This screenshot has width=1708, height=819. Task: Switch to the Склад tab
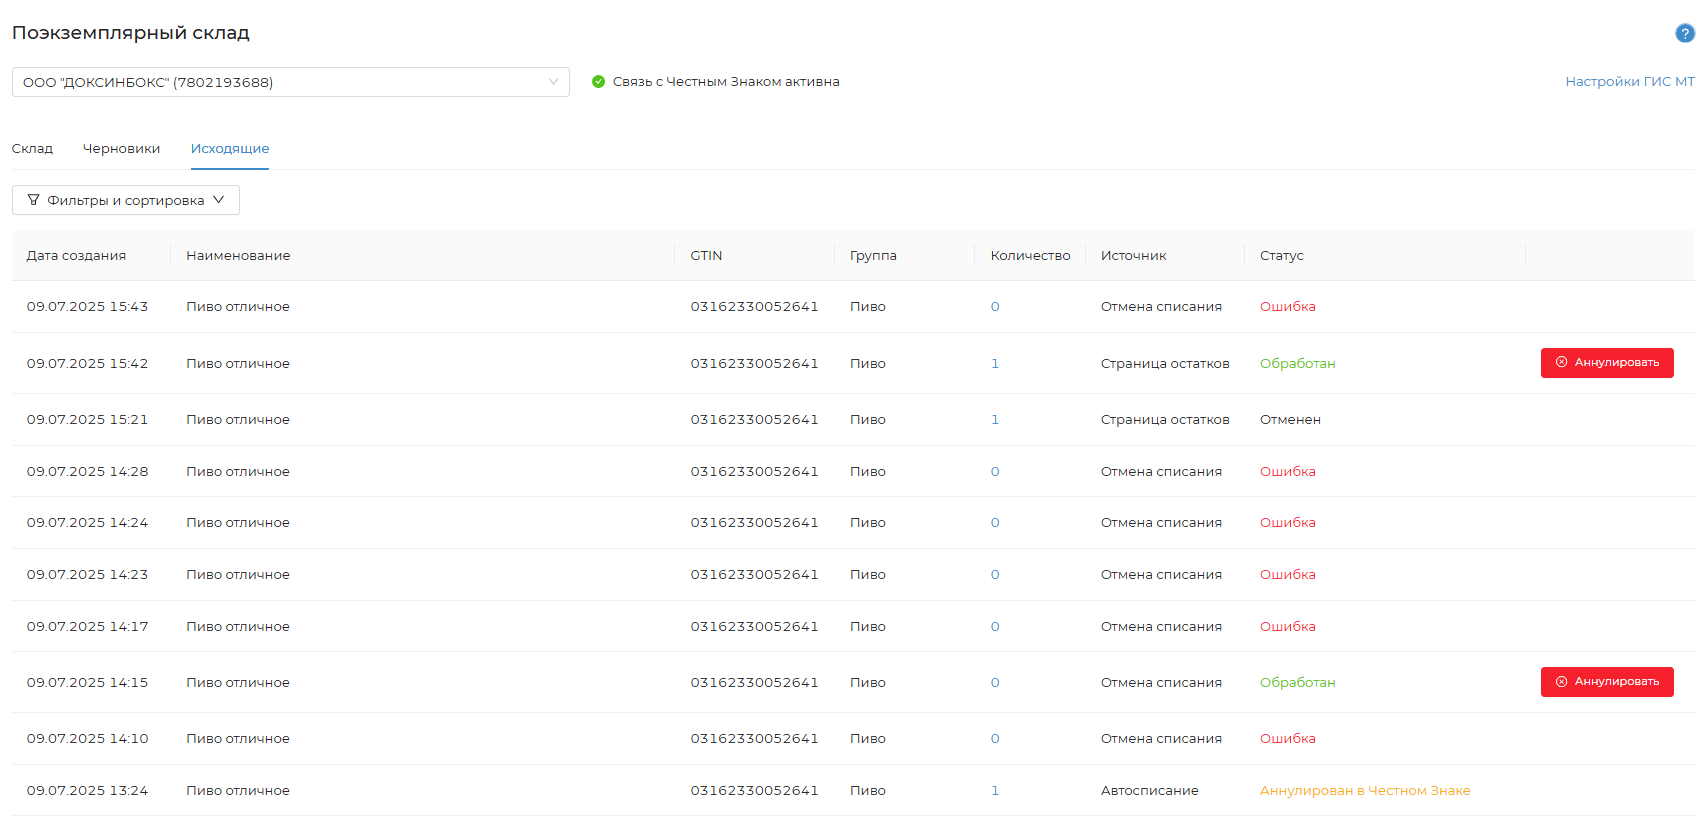tap(32, 149)
